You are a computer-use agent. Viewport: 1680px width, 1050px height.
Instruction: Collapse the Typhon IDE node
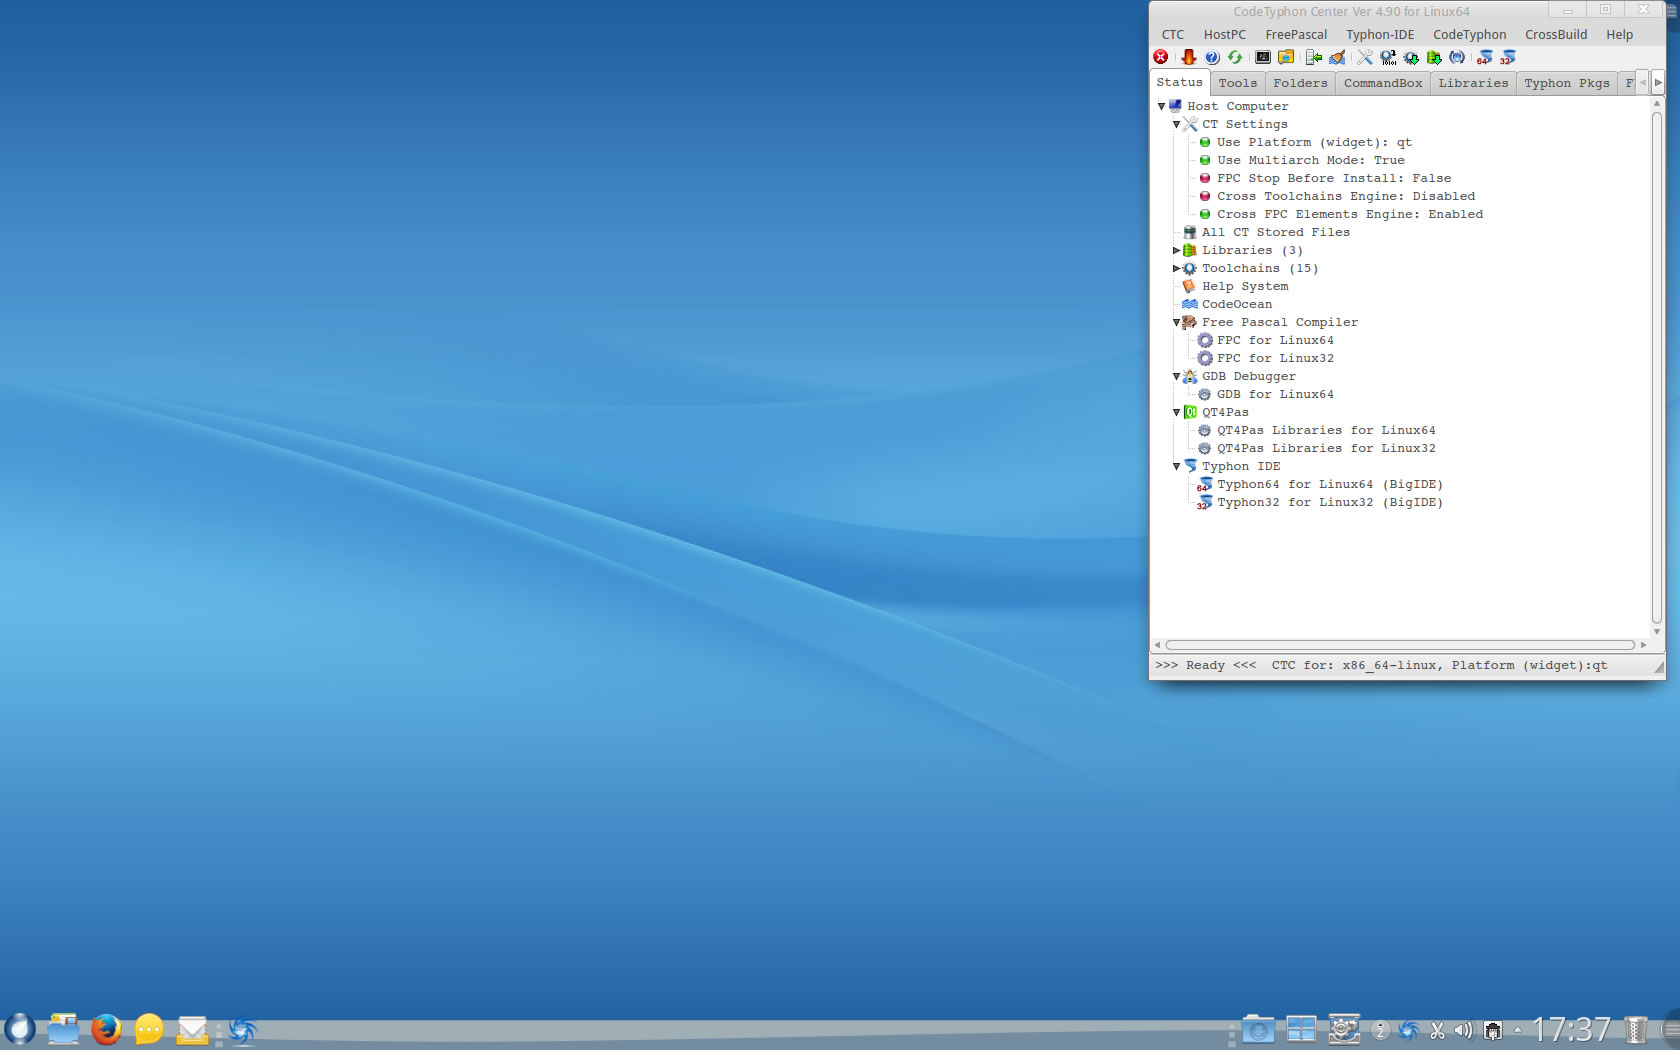1176,466
